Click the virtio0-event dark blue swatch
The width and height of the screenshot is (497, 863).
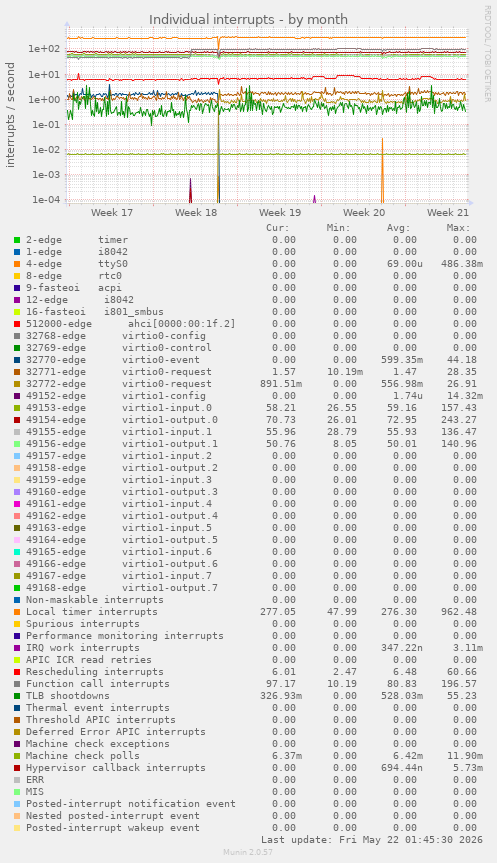coord(17,359)
